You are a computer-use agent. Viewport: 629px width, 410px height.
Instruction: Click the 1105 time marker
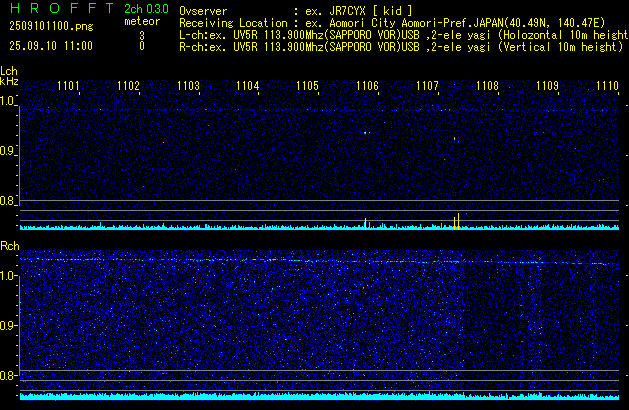(307, 86)
